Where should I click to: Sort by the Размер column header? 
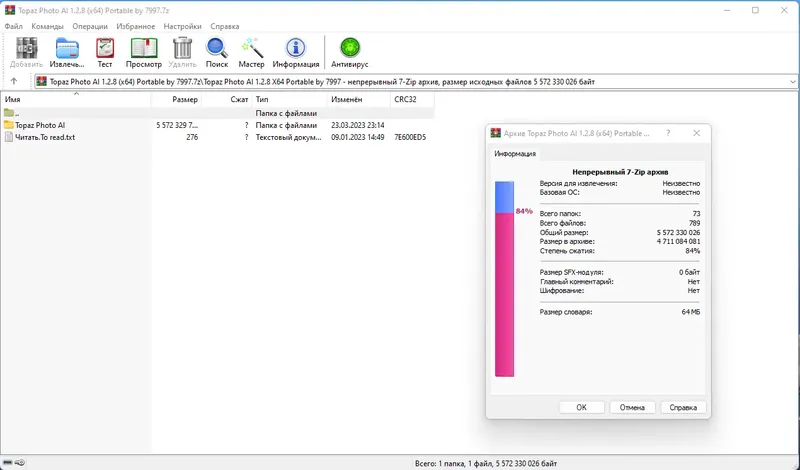[177, 100]
